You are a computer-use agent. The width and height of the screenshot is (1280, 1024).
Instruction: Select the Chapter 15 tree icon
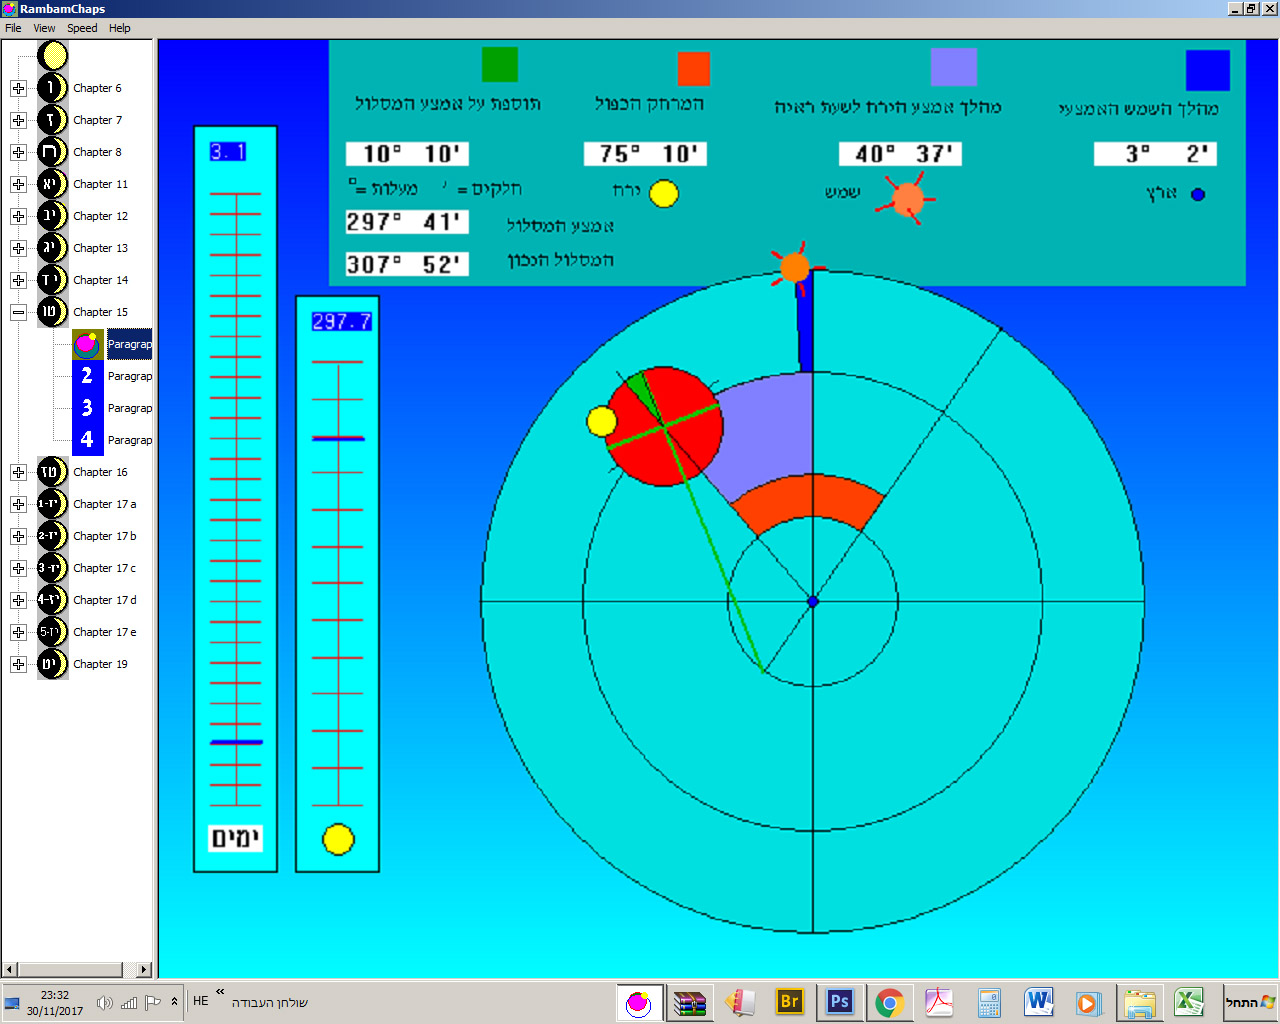(52, 312)
